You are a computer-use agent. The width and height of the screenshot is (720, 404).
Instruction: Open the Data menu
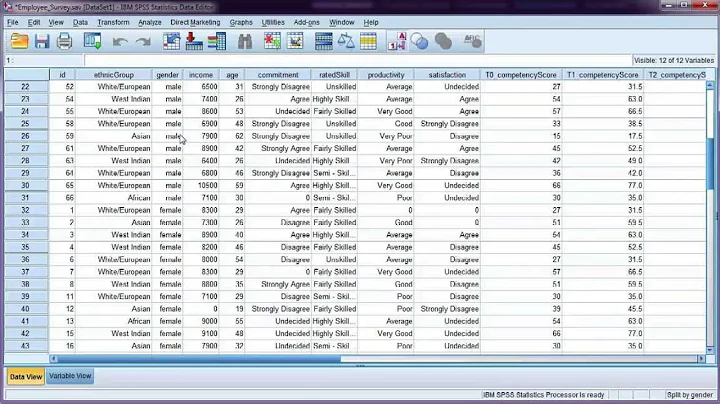80,22
